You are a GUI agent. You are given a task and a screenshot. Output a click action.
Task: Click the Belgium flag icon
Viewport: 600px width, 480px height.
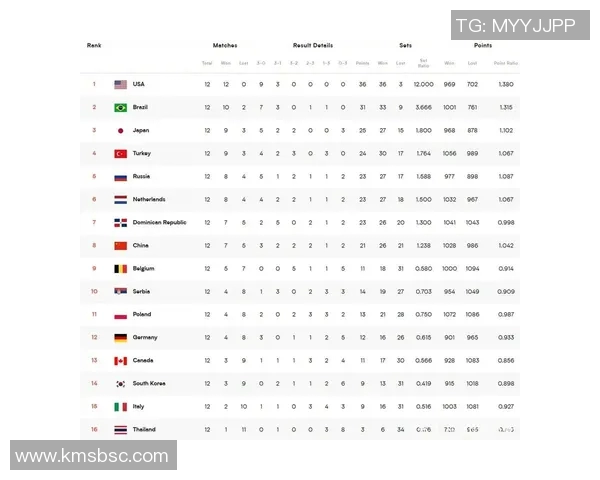[121, 268]
